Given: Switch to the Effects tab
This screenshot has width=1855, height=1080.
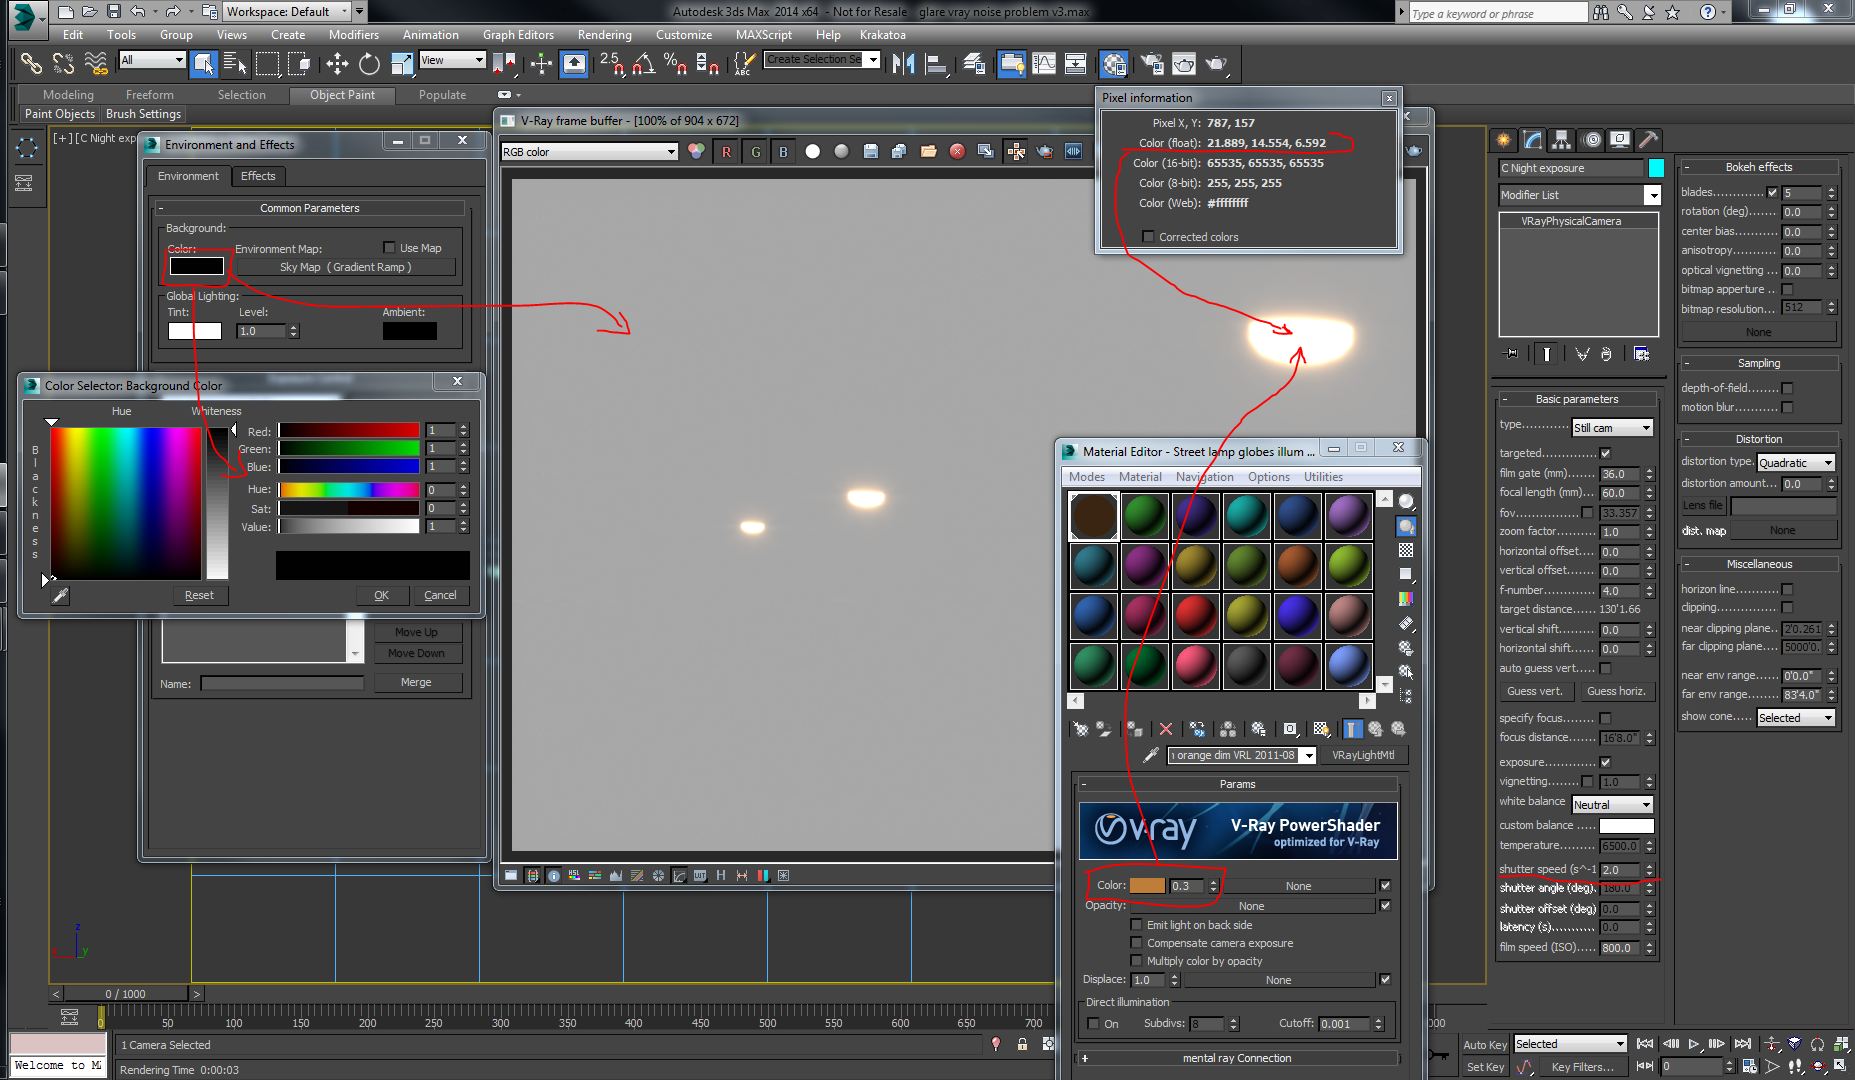Looking at the screenshot, I should (258, 176).
